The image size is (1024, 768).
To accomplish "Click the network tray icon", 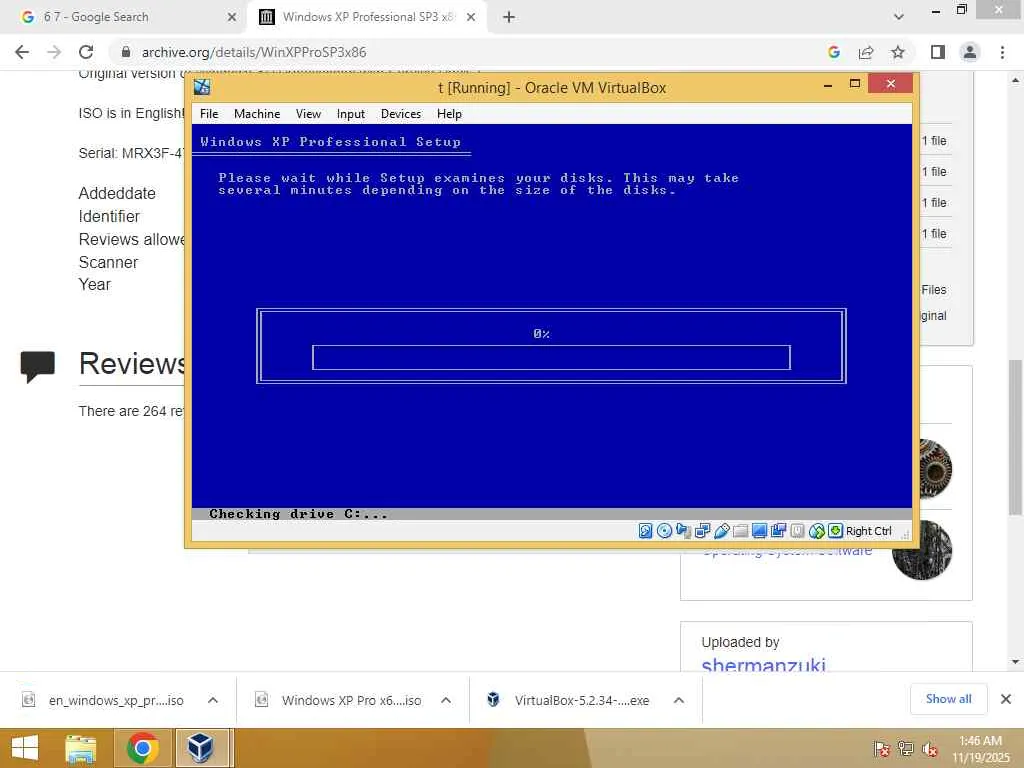I will point(906,749).
